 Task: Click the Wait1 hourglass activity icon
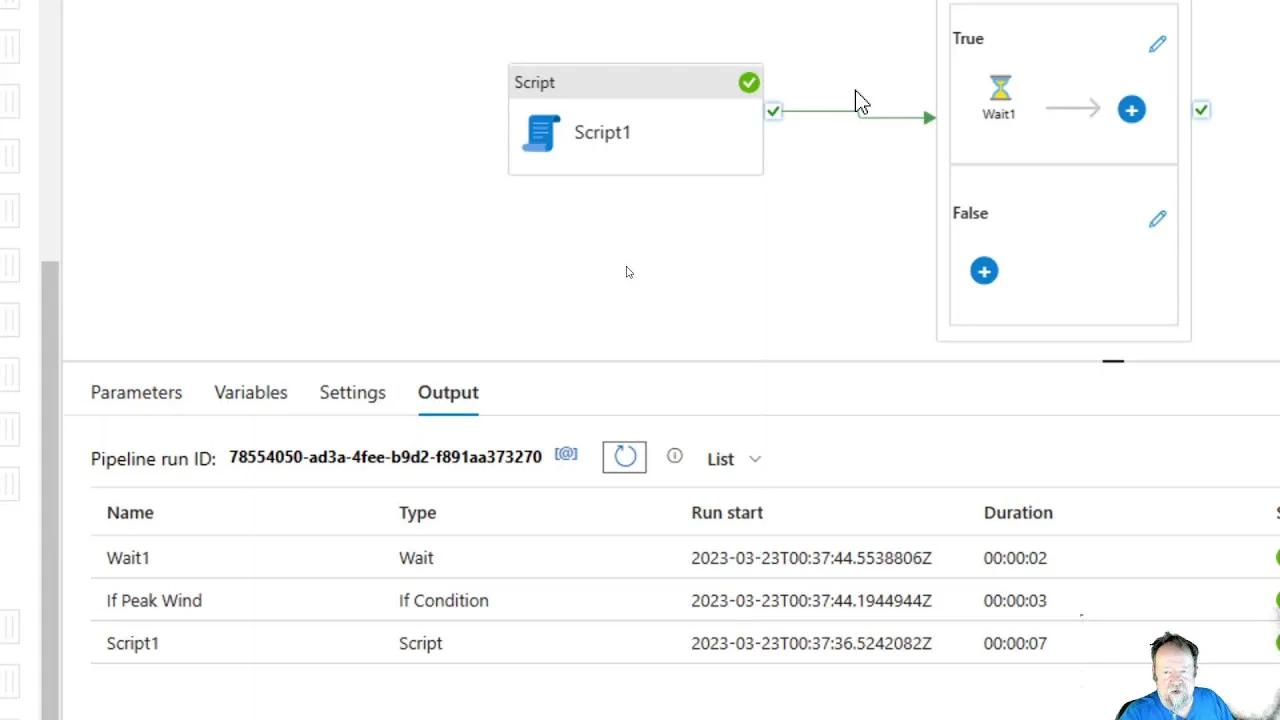(1000, 88)
